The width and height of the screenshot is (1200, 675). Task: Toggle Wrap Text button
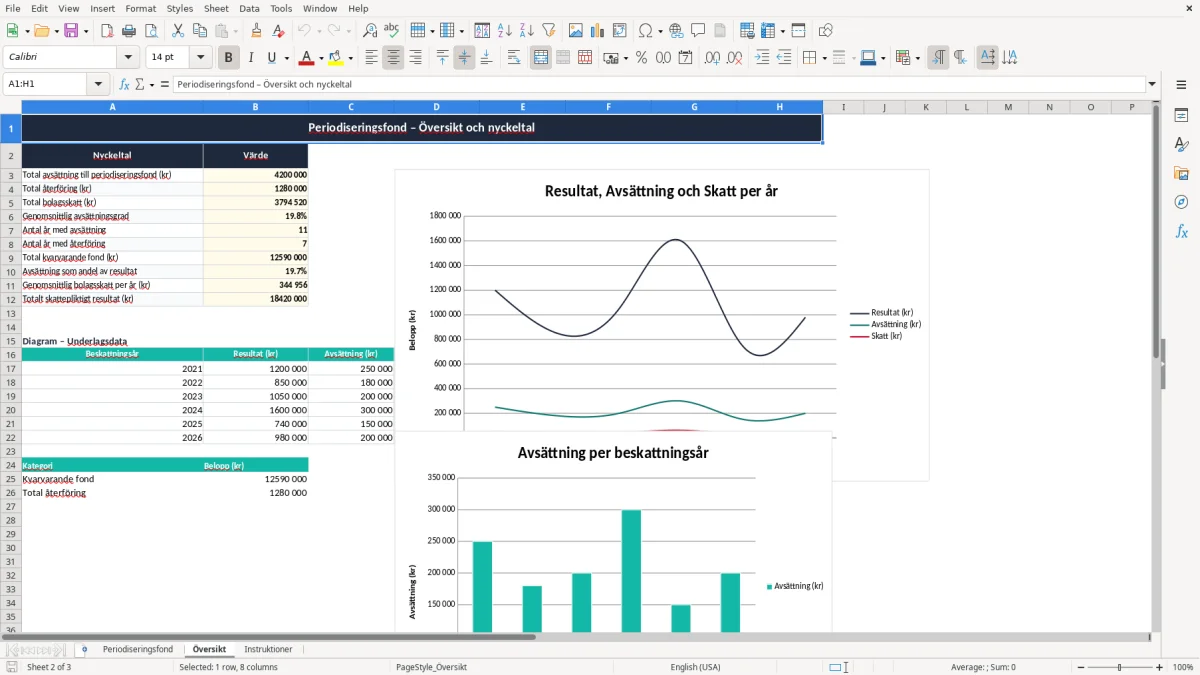[x=514, y=58]
